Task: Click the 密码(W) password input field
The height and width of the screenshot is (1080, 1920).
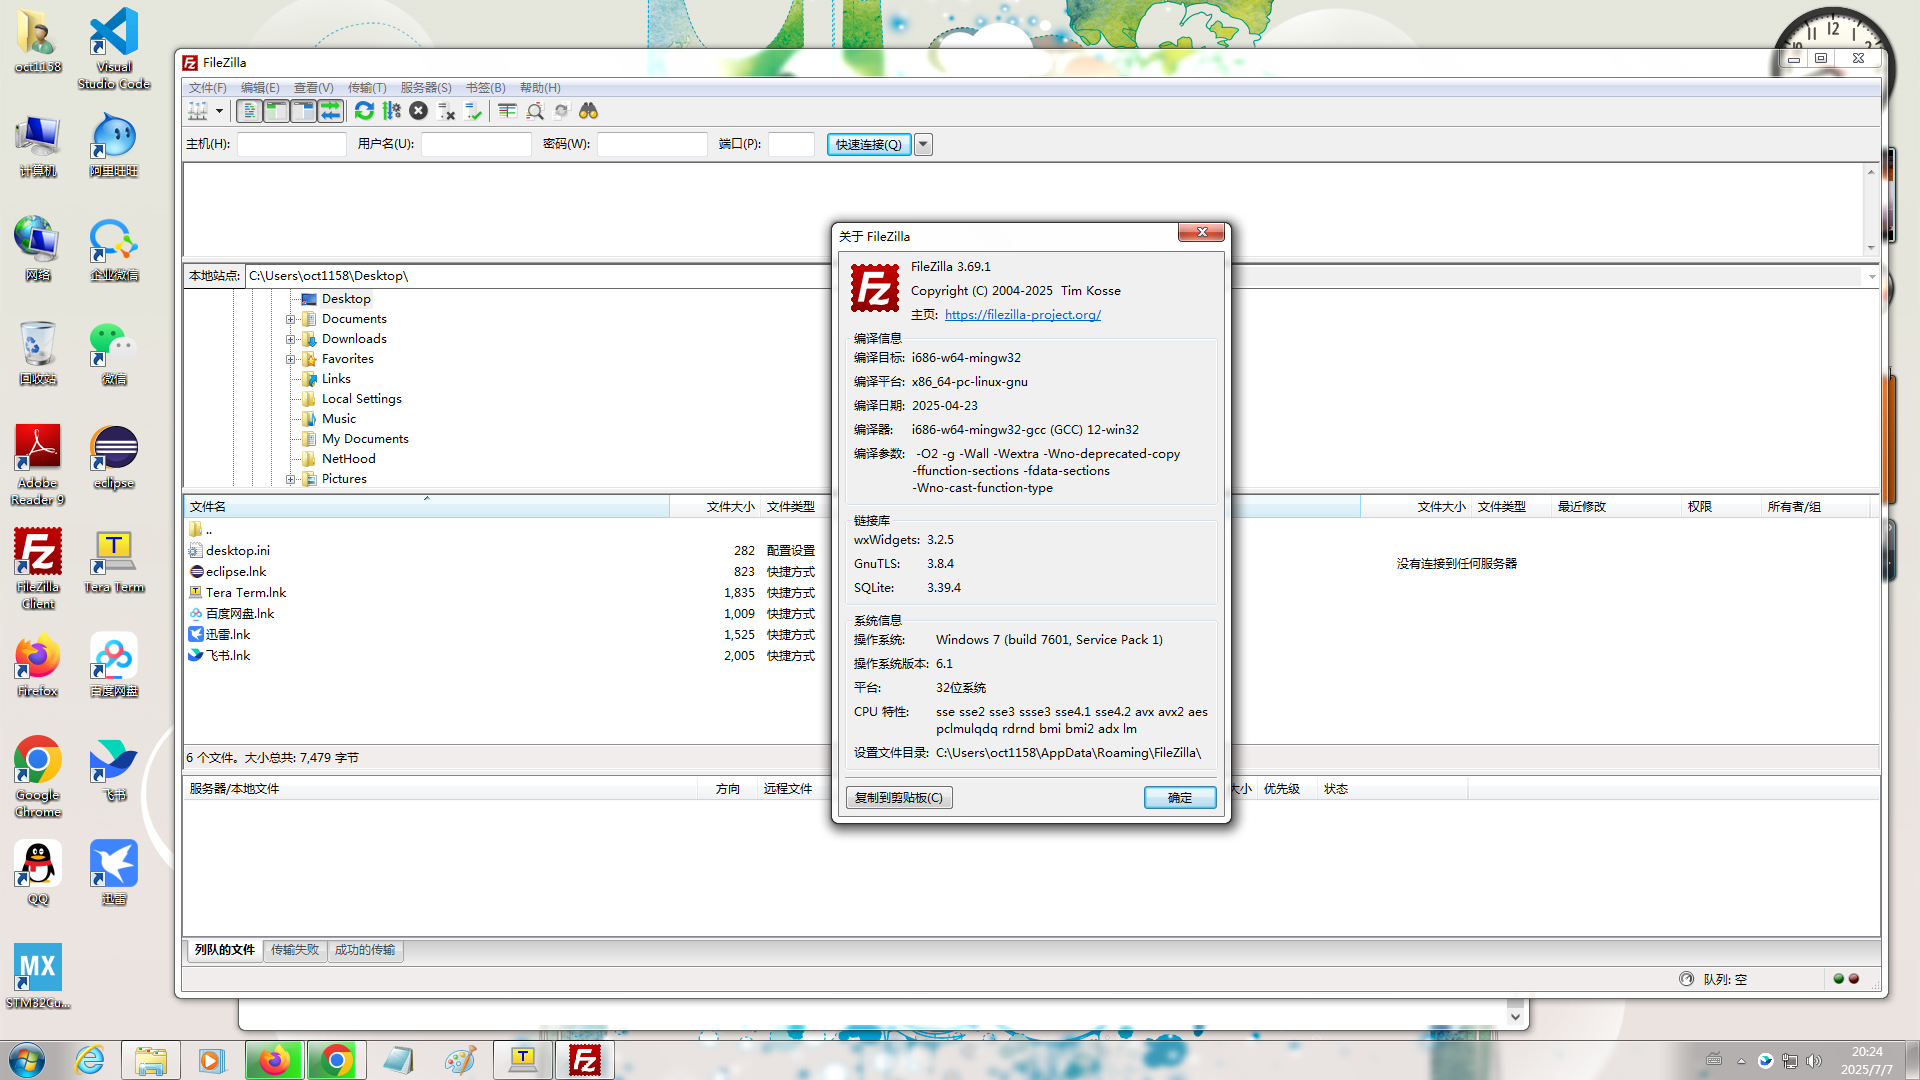Action: coord(652,144)
